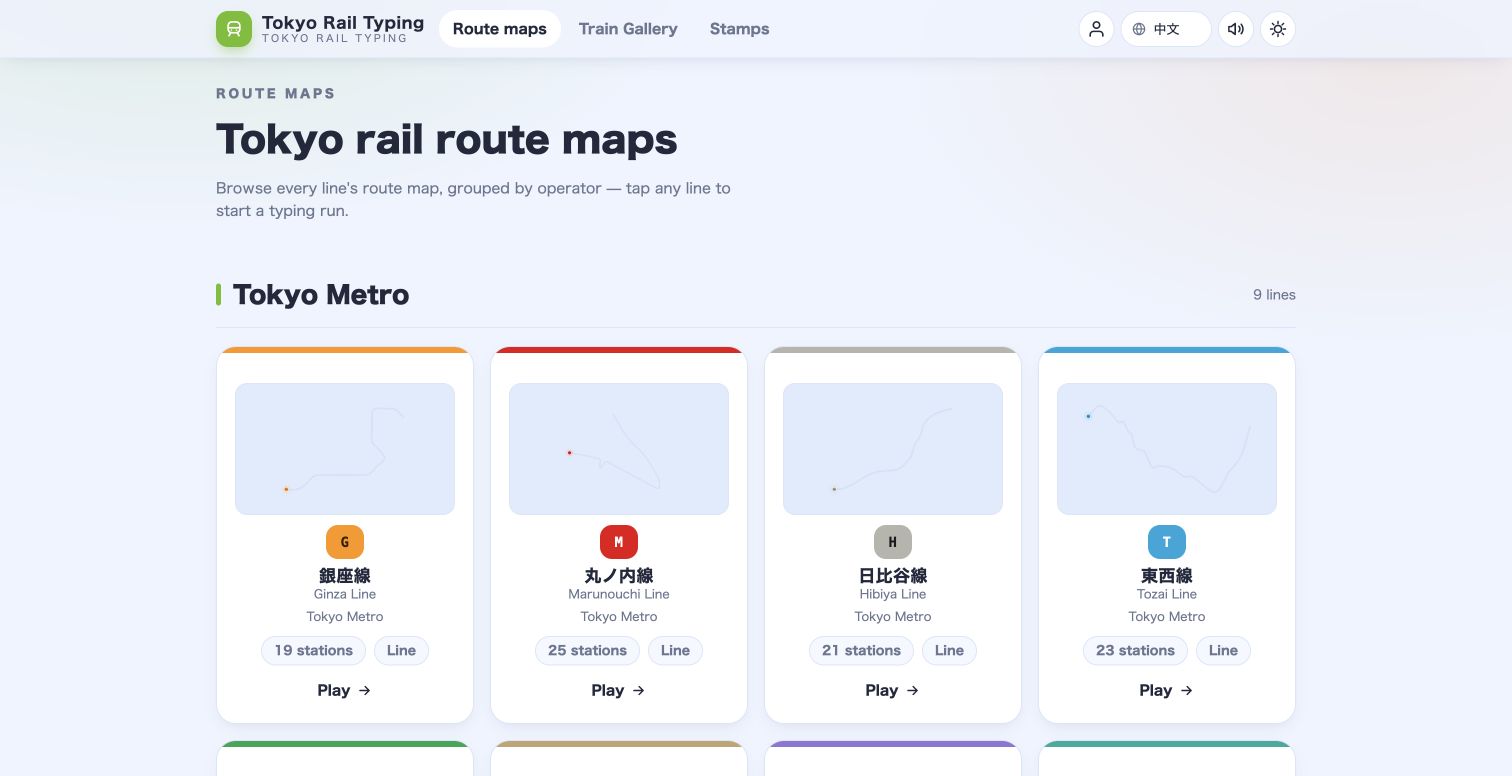This screenshot has height=776, width=1512.
Task: Click the 丸ノ内線 card title
Action: pyautogui.click(x=619, y=575)
